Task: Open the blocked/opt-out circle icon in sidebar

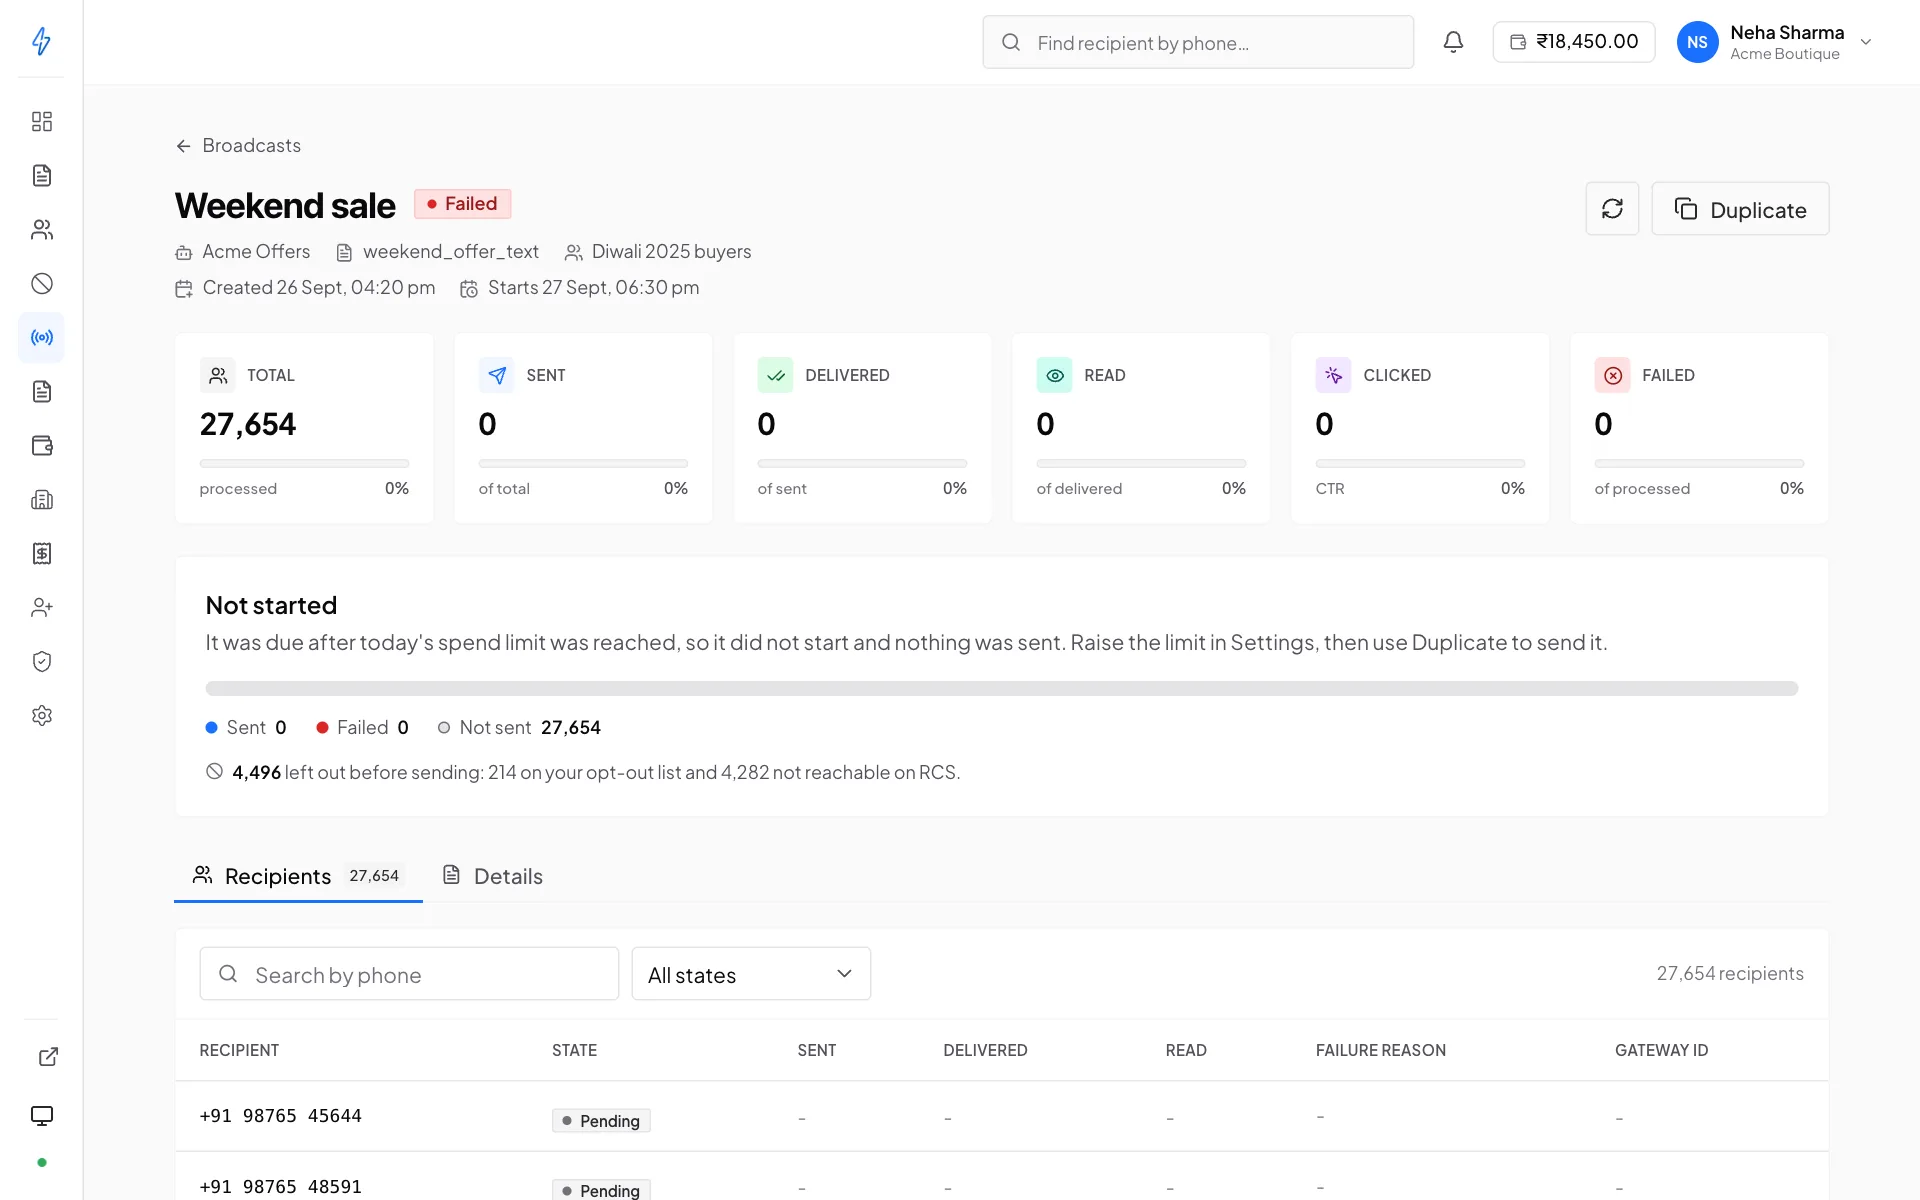Action: [x=41, y=284]
